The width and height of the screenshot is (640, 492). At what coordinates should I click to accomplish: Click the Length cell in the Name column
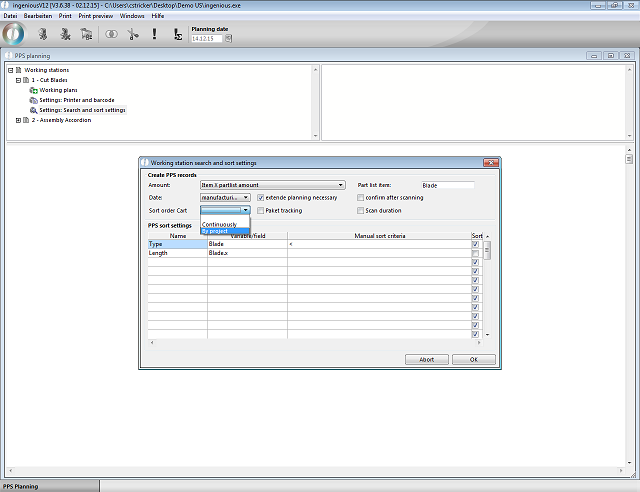coord(177,253)
